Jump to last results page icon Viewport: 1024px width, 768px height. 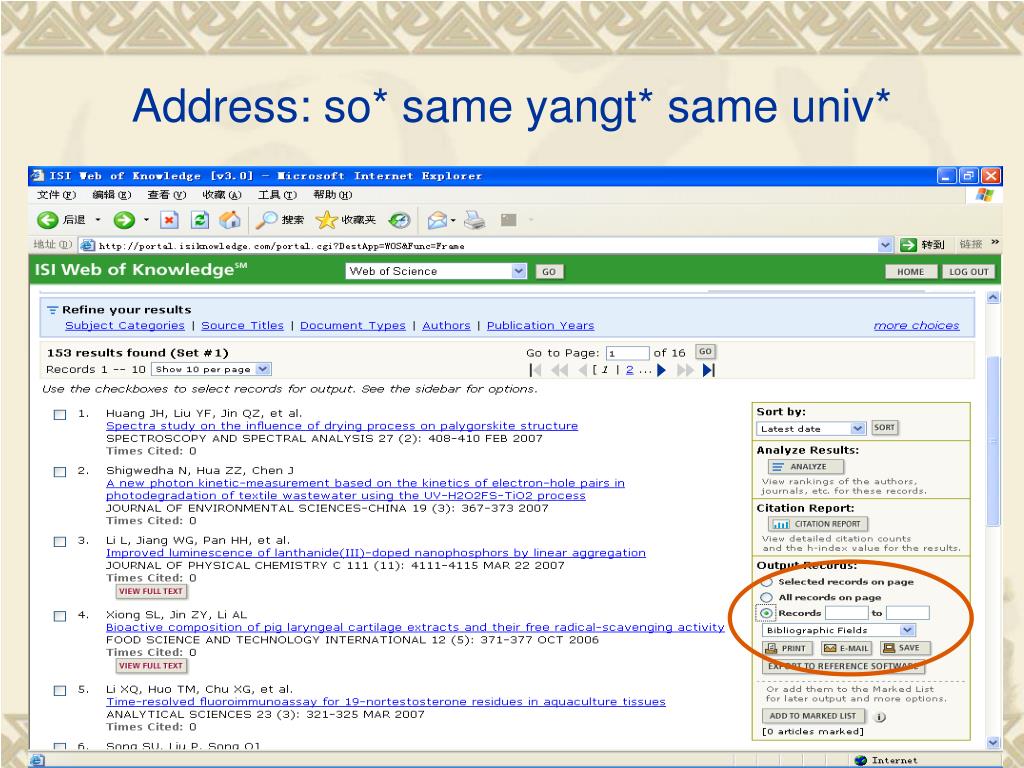tap(709, 370)
